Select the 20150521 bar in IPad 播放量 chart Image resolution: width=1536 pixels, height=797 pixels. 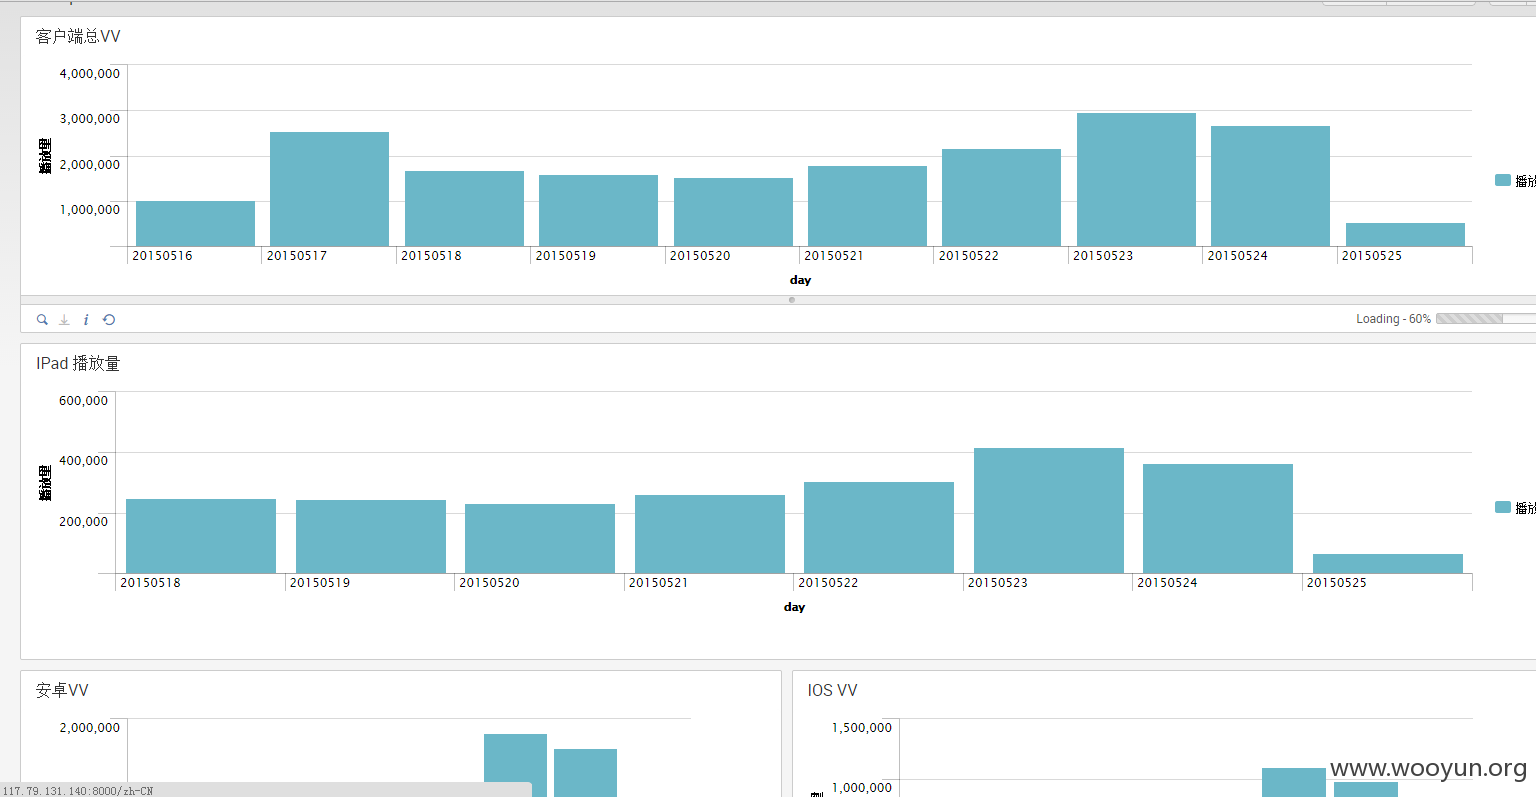point(710,534)
